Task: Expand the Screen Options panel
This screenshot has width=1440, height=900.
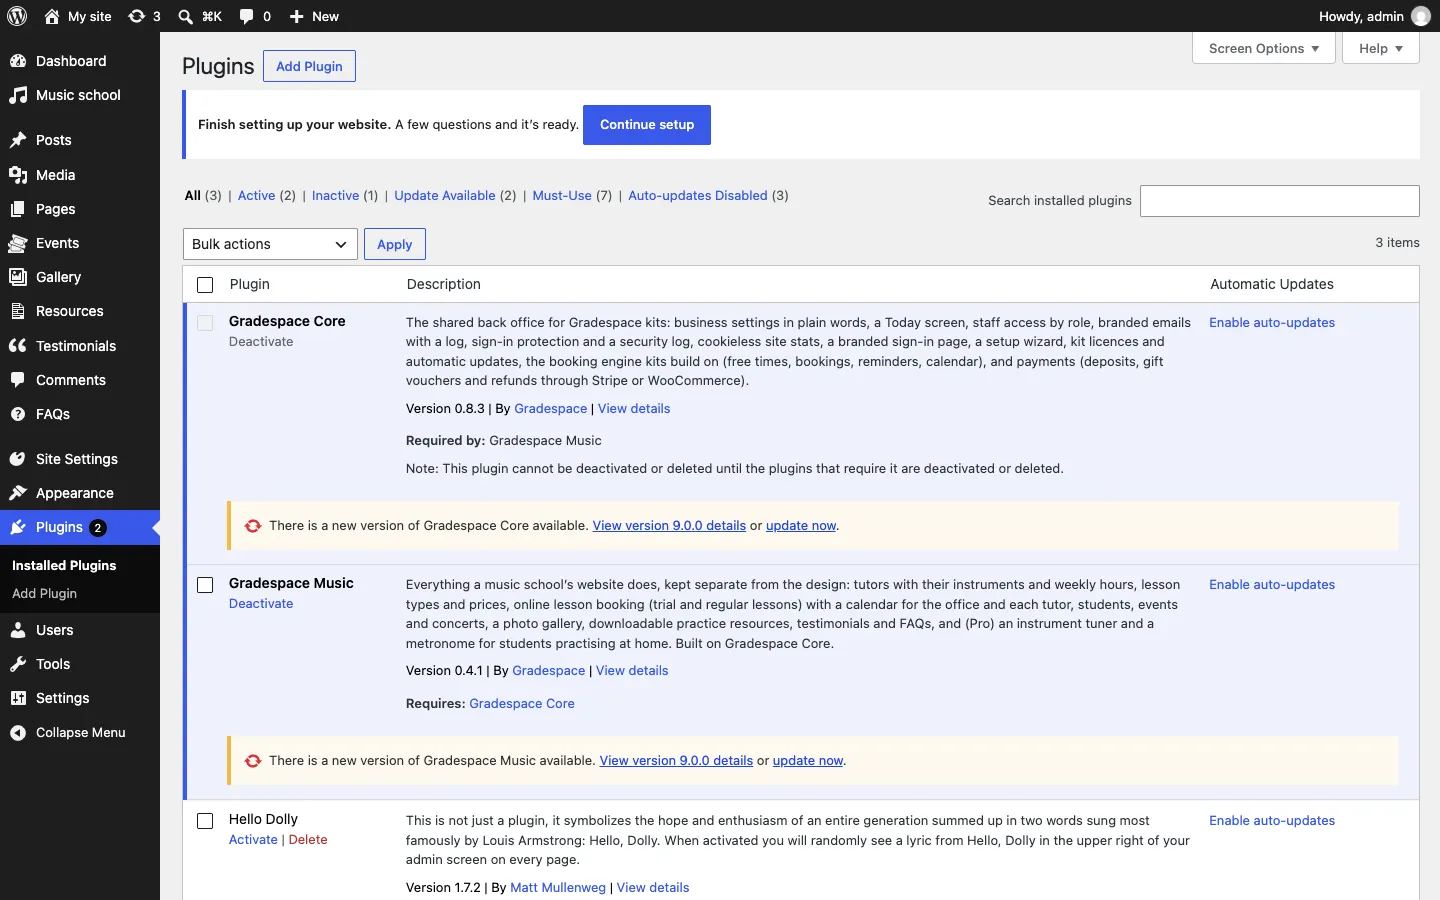Action: point(1264,48)
